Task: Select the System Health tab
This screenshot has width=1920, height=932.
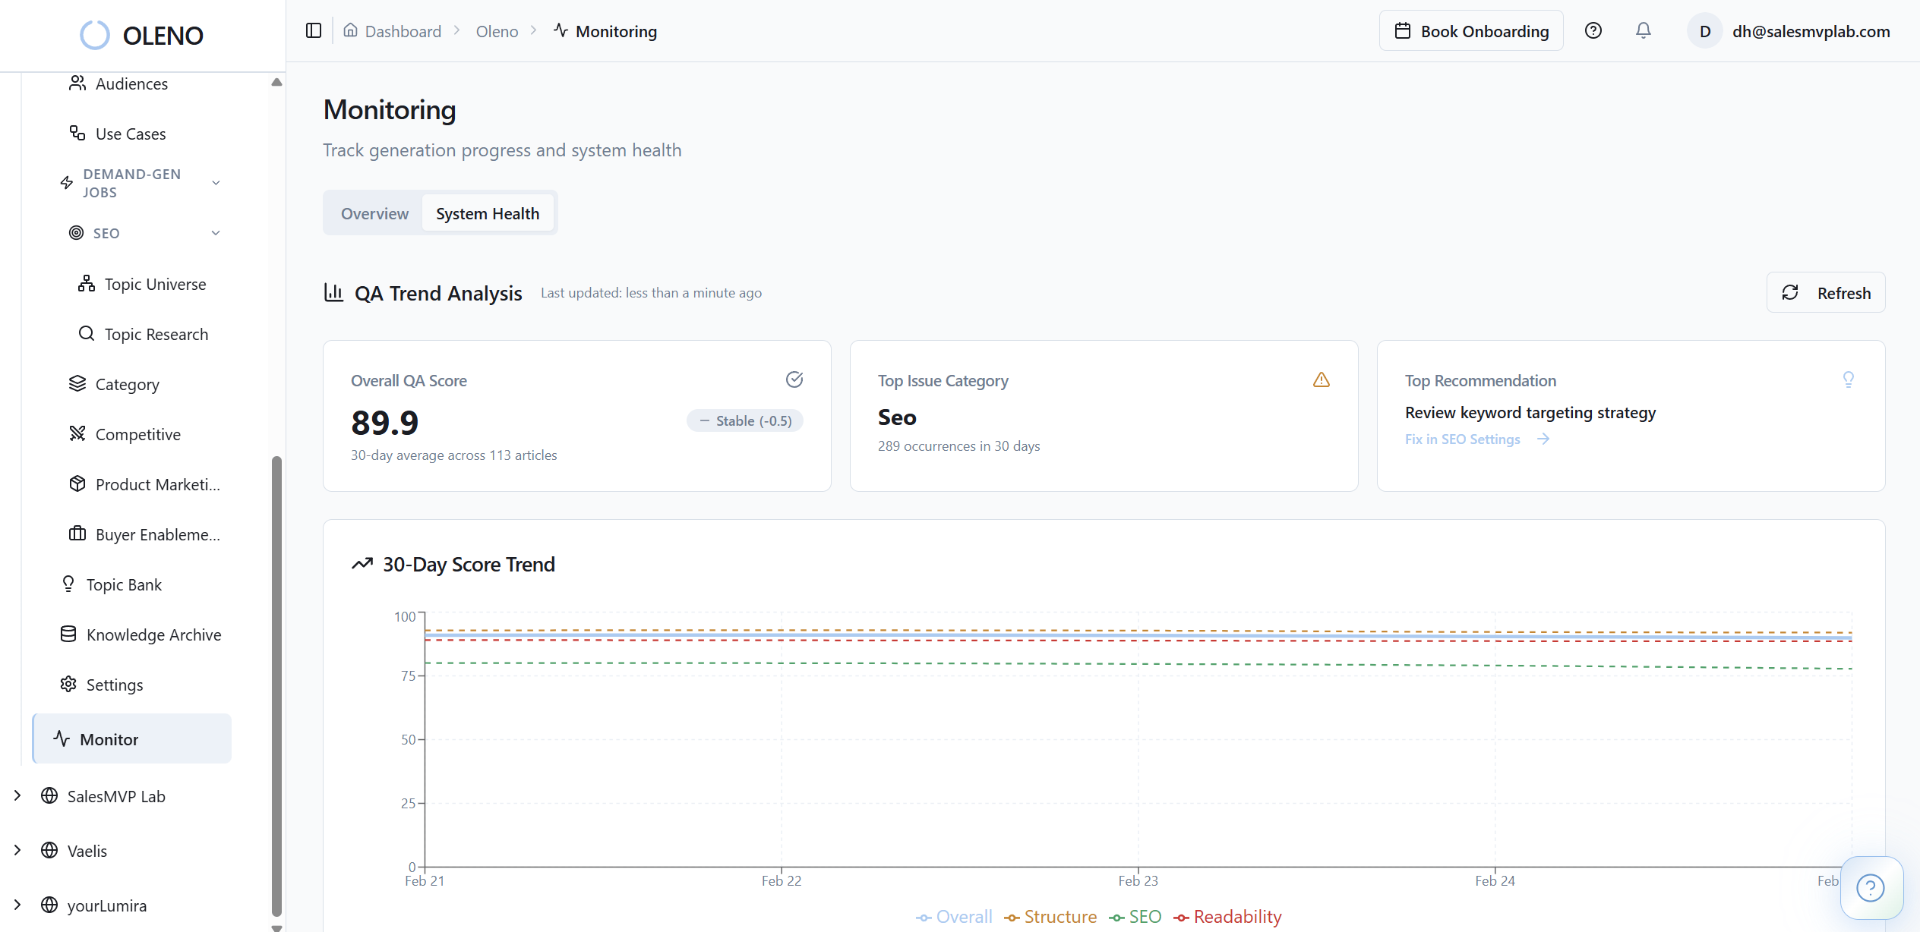Action: click(488, 212)
